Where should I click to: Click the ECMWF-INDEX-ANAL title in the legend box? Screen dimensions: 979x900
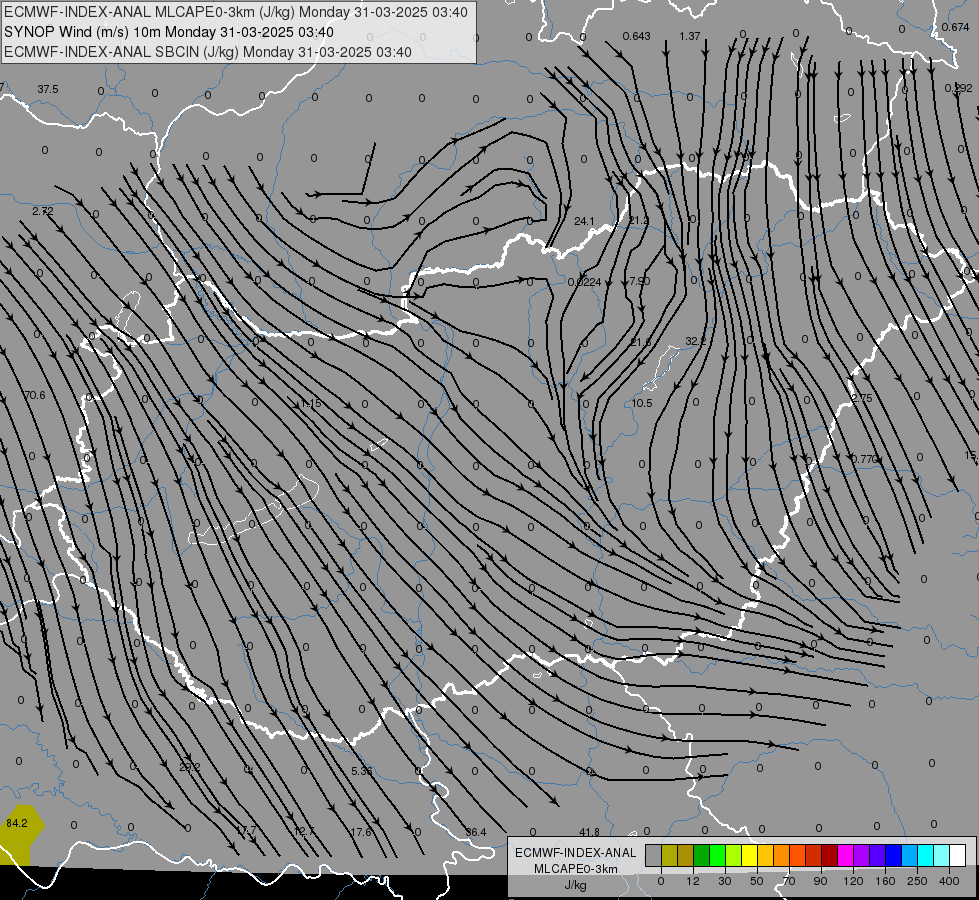(x=575, y=853)
